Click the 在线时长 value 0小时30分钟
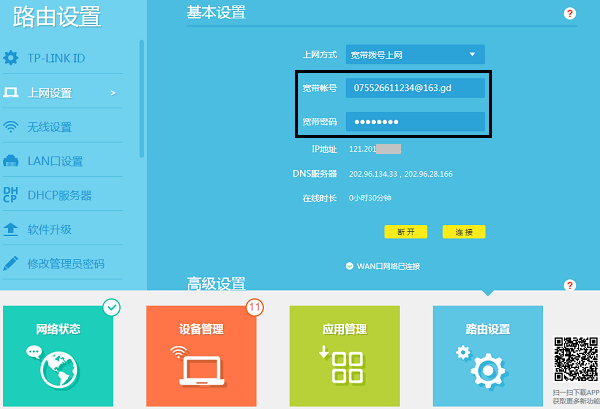Screen dimensions: 600x409 tap(370, 198)
